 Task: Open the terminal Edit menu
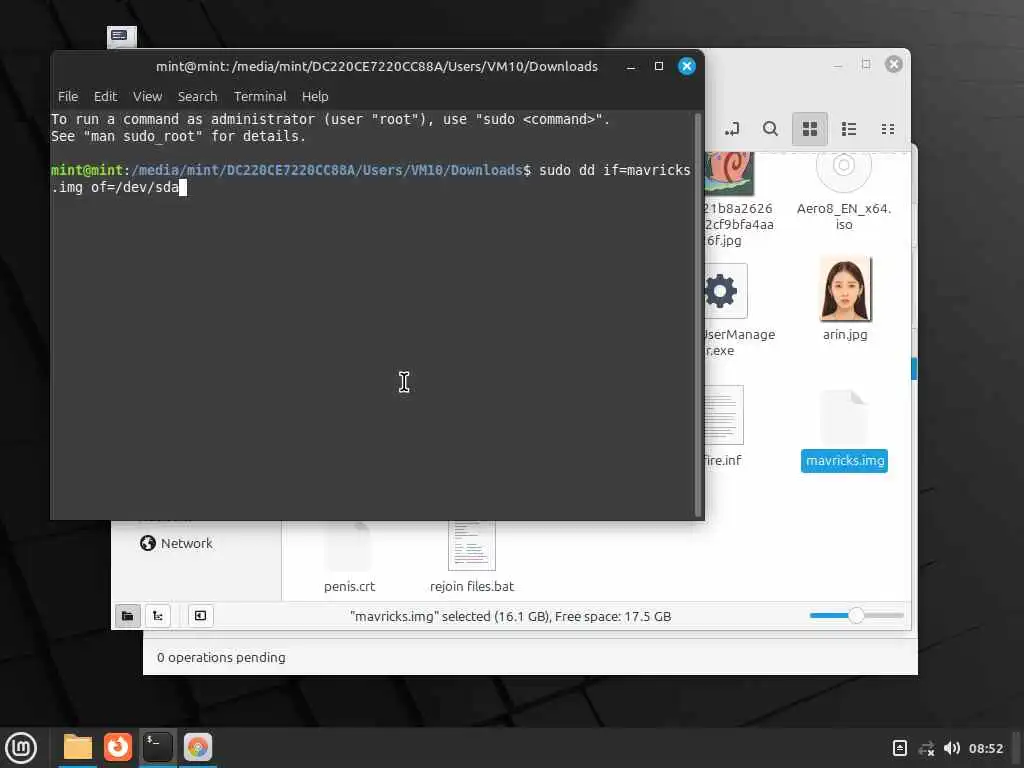click(x=105, y=97)
